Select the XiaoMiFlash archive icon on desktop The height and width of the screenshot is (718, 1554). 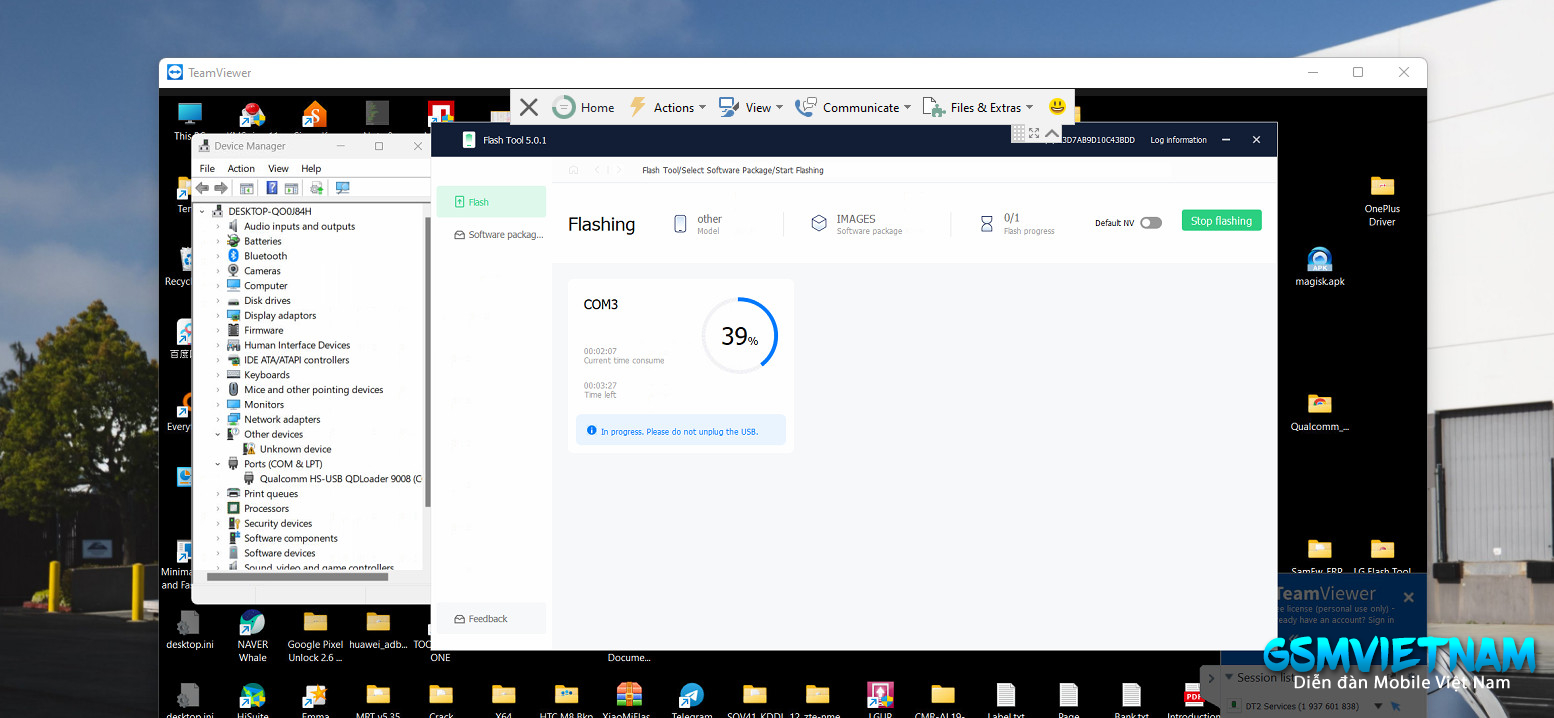pyautogui.click(x=629, y=700)
